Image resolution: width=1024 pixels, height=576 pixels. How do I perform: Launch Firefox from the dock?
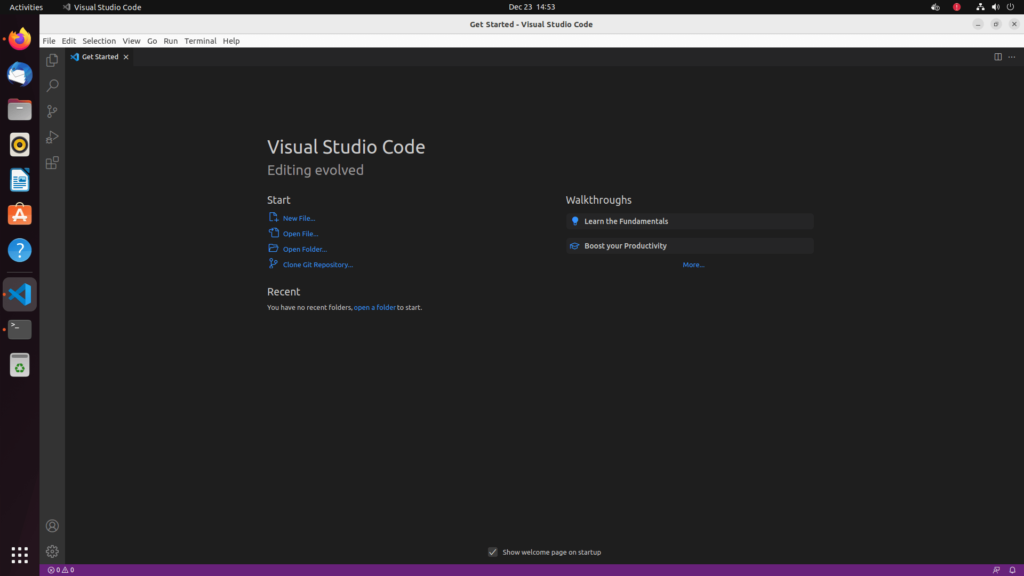[x=19, y=38]
